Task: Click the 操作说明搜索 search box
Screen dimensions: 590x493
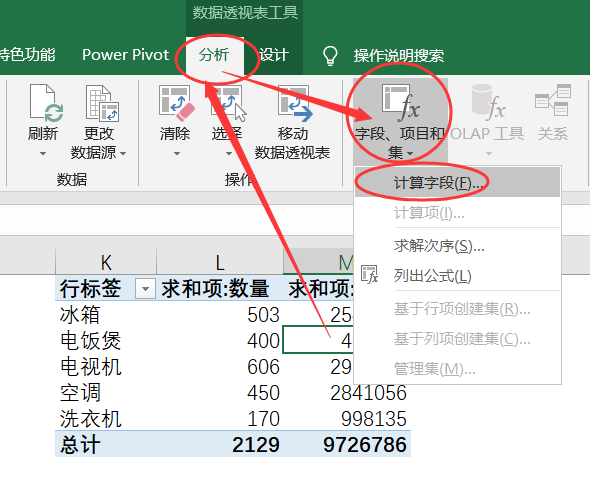Action: (399, 56)
